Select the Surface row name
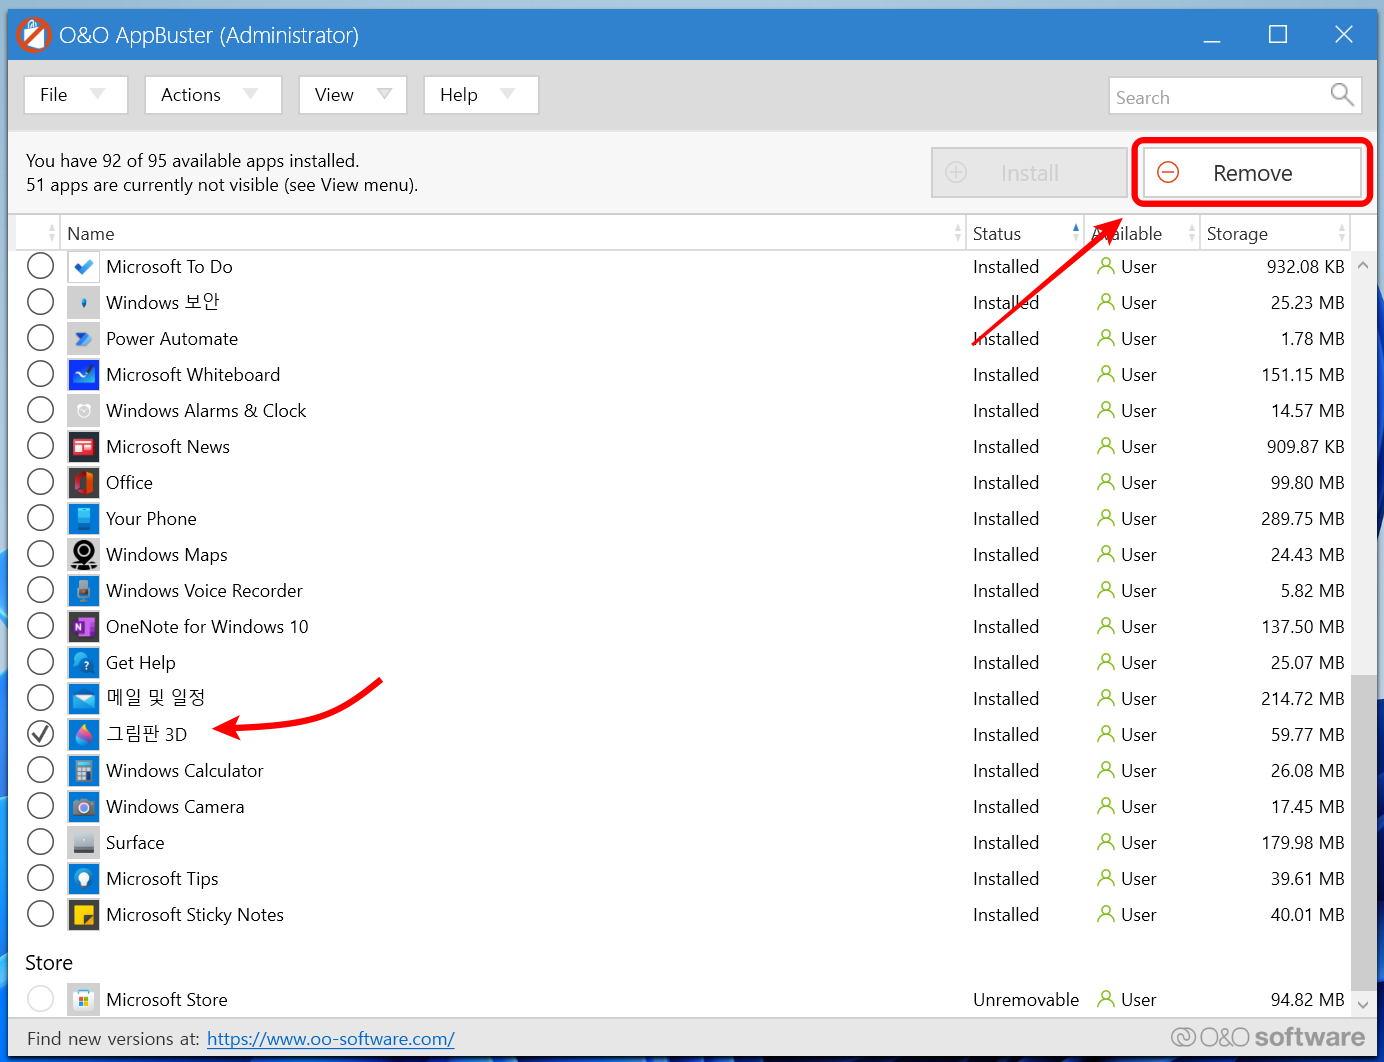 (135, 843)
